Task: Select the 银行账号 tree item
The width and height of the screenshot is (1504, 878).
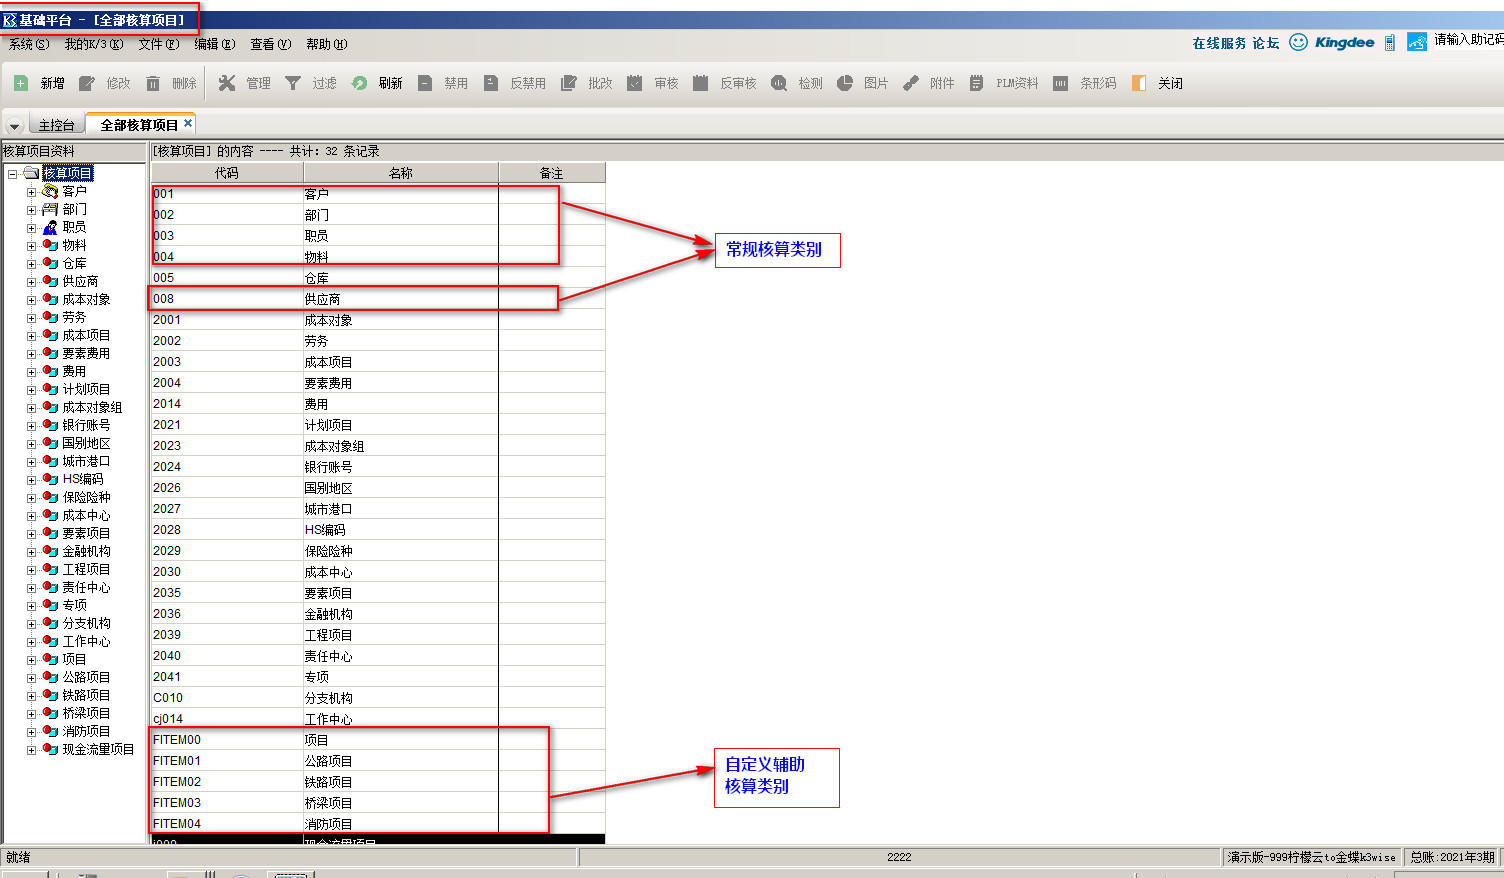Action: coord(86,425)
